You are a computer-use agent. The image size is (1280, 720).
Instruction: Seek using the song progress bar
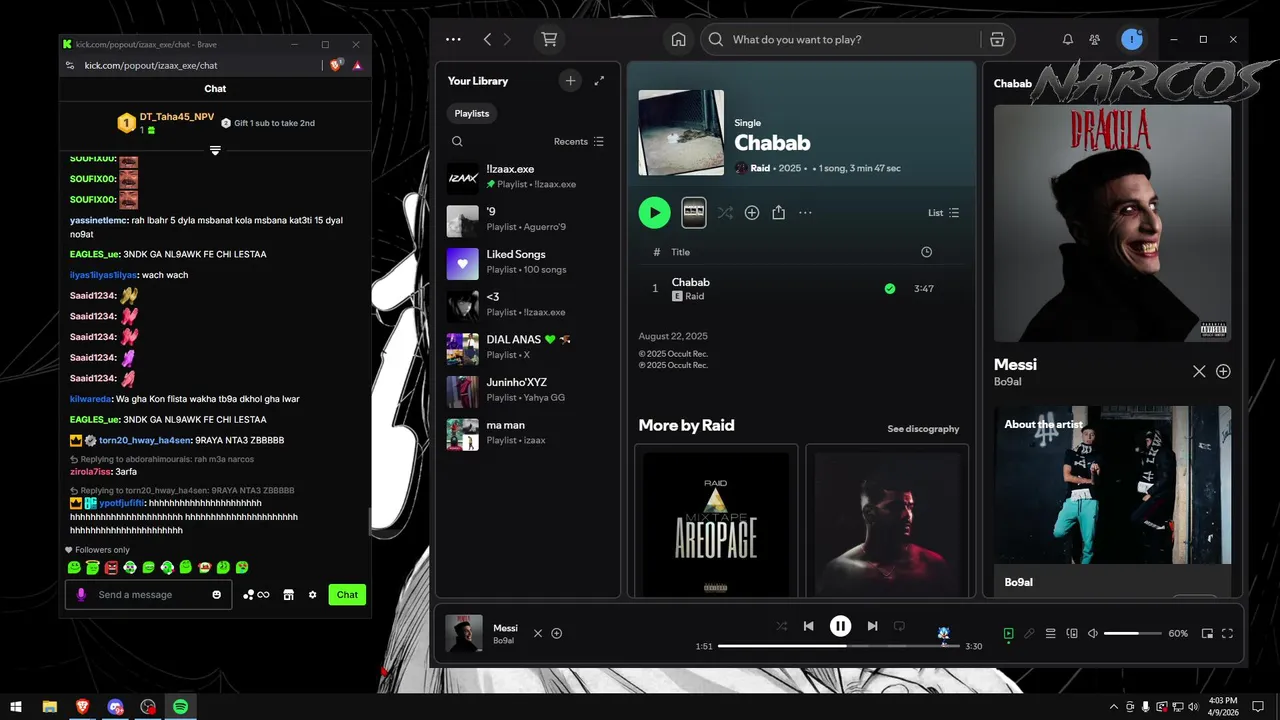click(838, 646)
